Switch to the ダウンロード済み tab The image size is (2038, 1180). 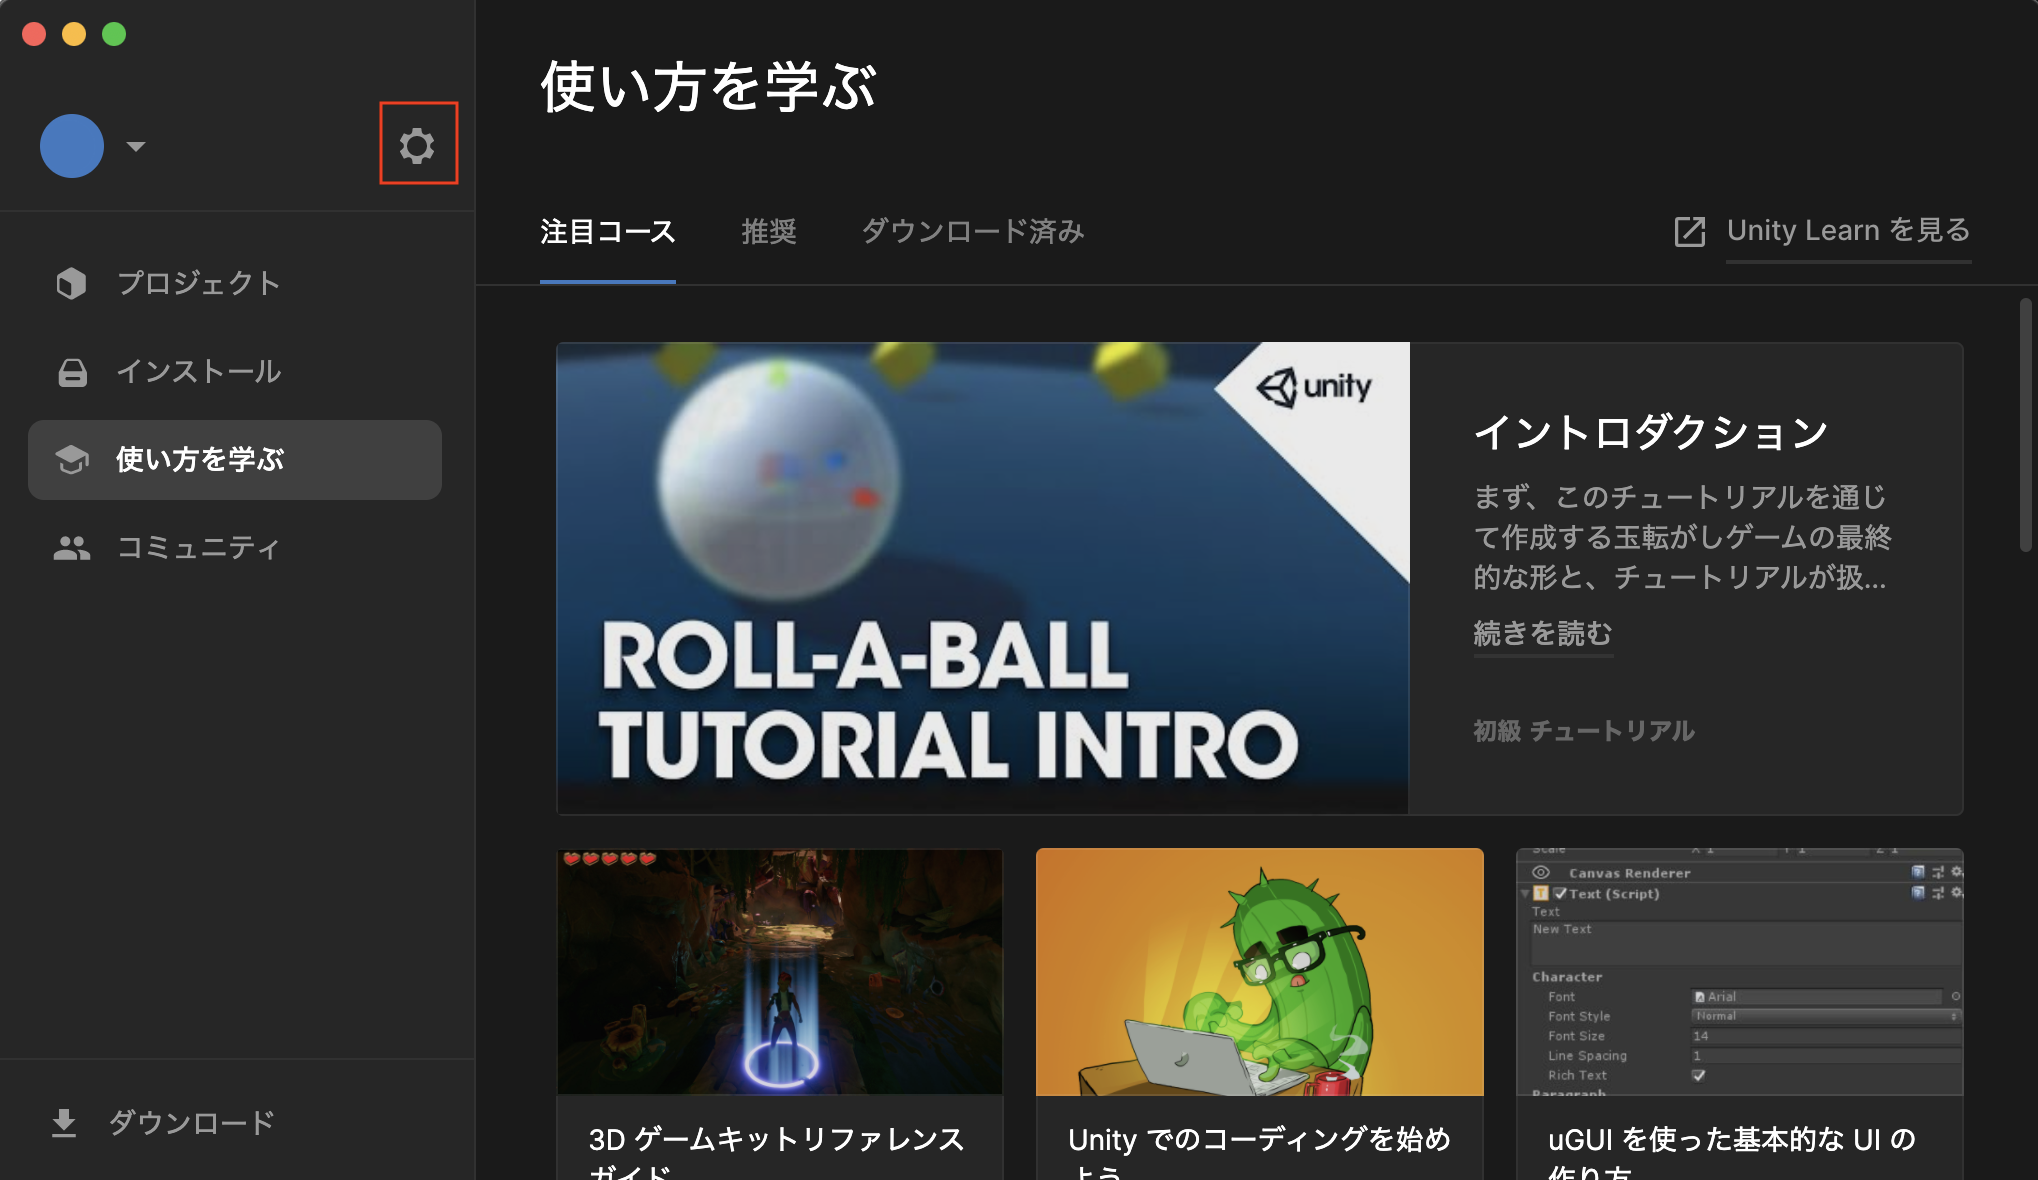[x=973, y=232]
